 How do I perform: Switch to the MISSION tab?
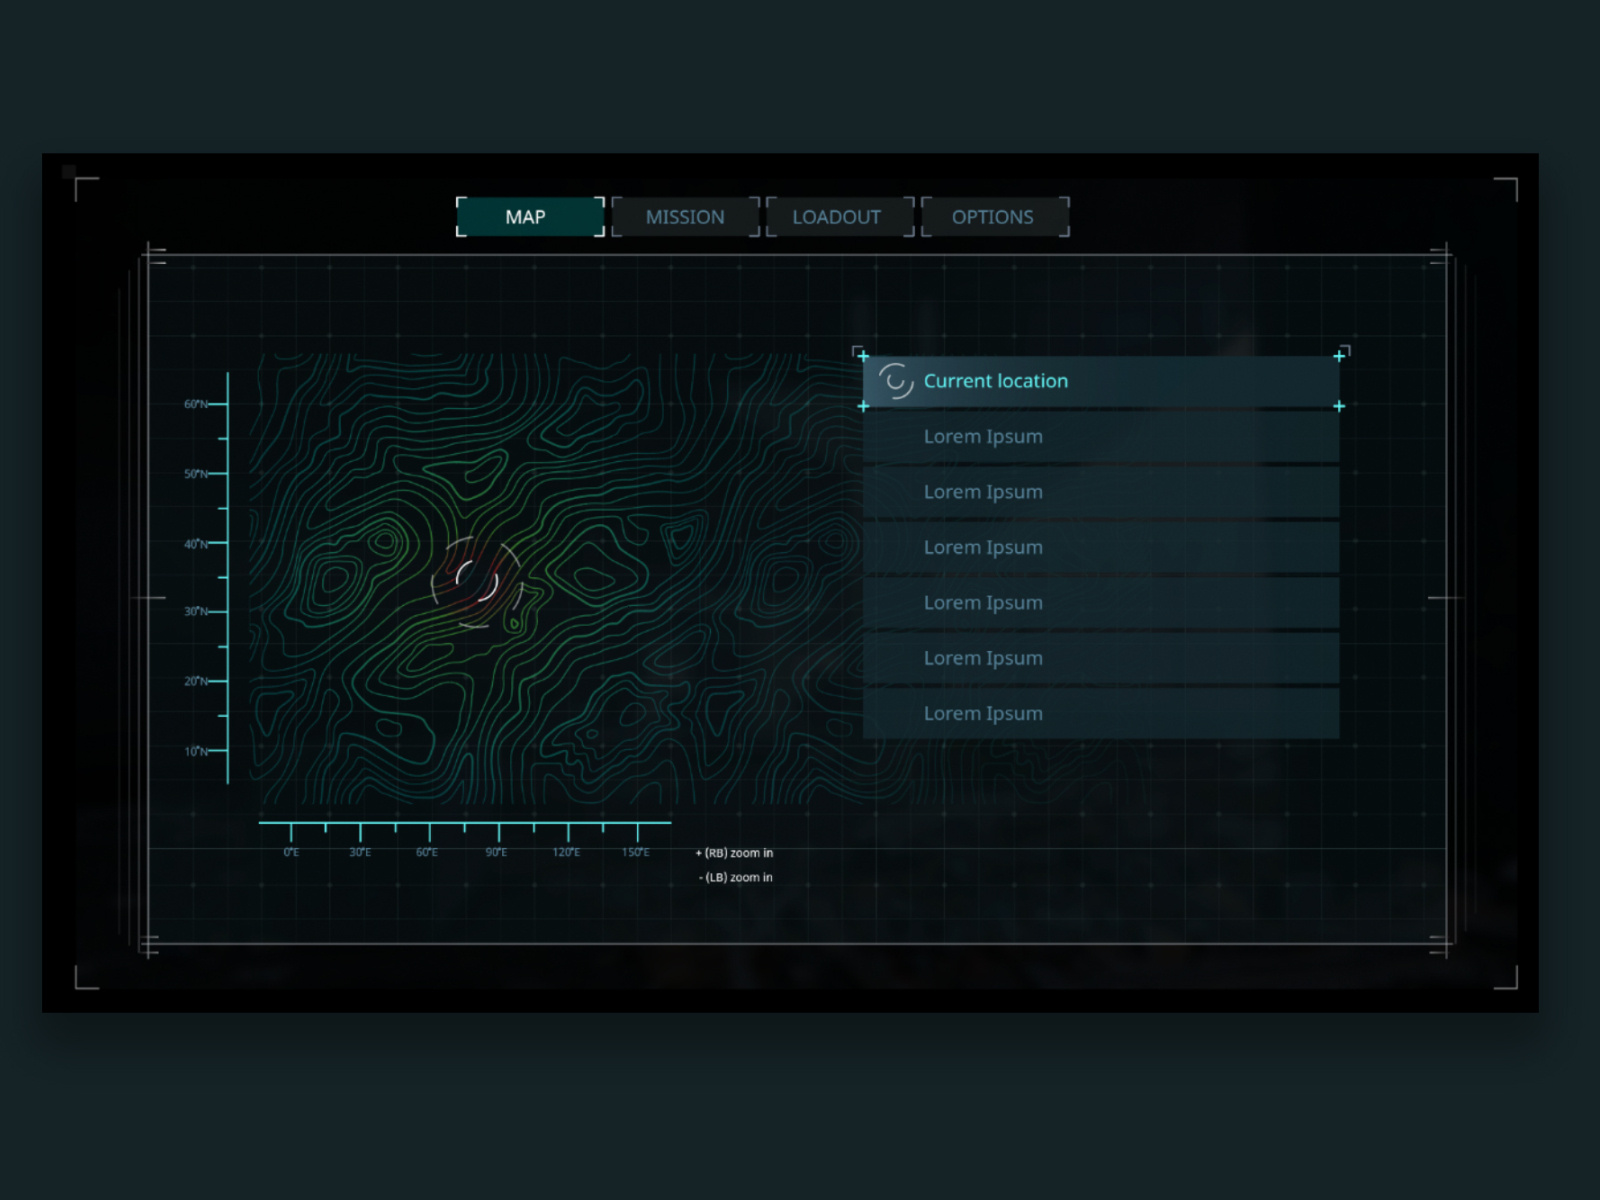pyautogui.click(x=685, y=217)
